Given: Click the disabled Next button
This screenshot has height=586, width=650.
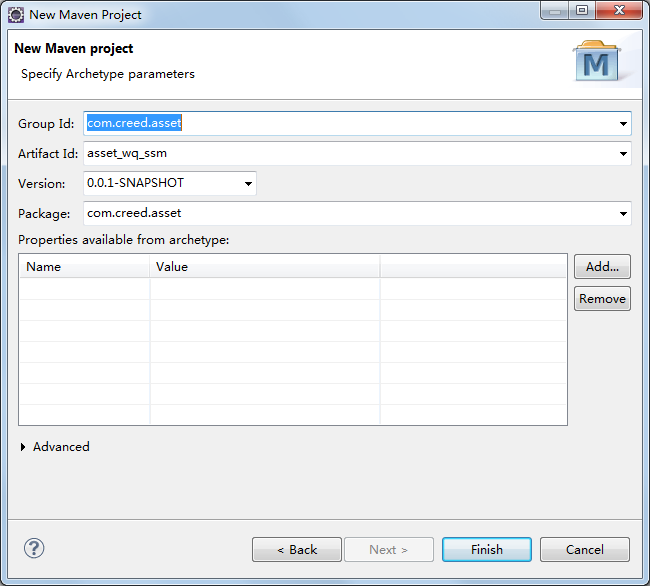Looking at the screenshot, I should coord(389,550).
